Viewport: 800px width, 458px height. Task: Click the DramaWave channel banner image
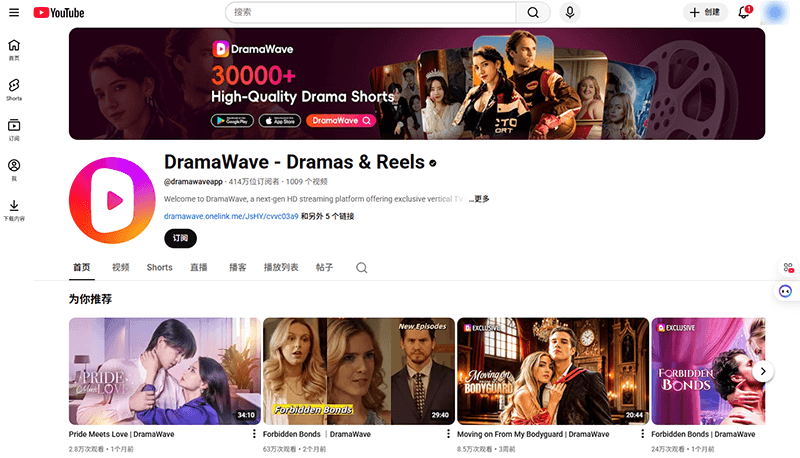[417, 84]
